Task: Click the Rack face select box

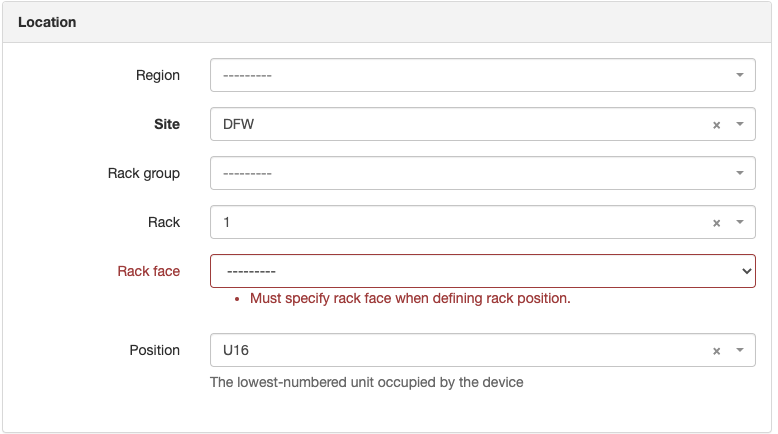Action: click(x=482, y=271)
